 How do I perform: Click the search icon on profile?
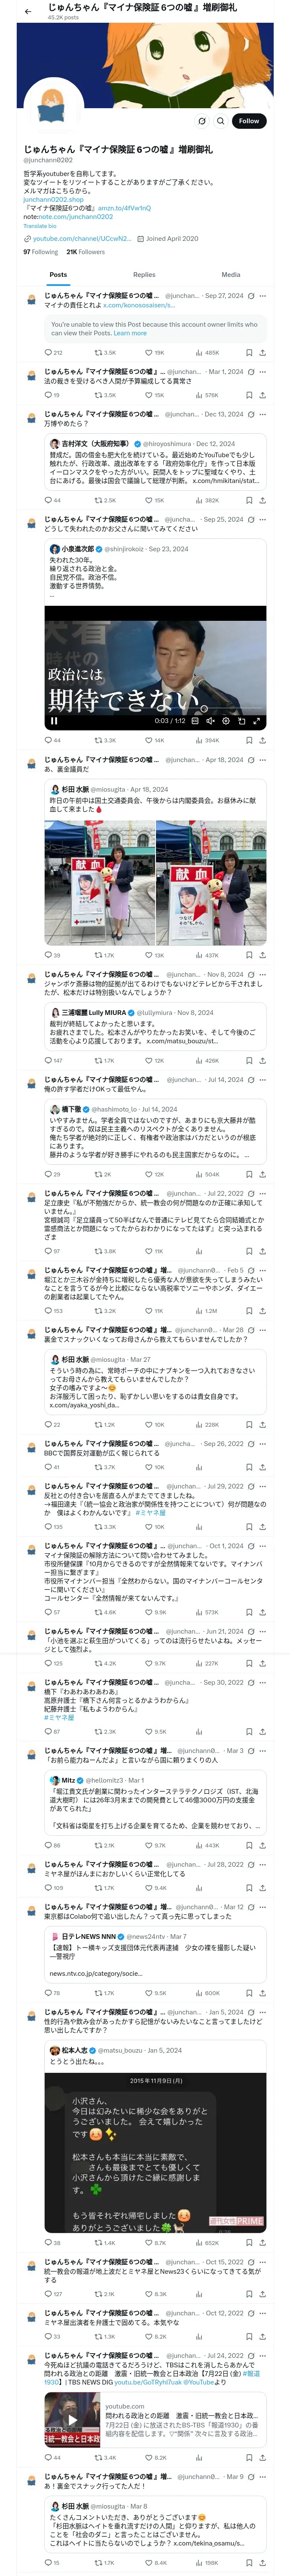pos(221,121)
